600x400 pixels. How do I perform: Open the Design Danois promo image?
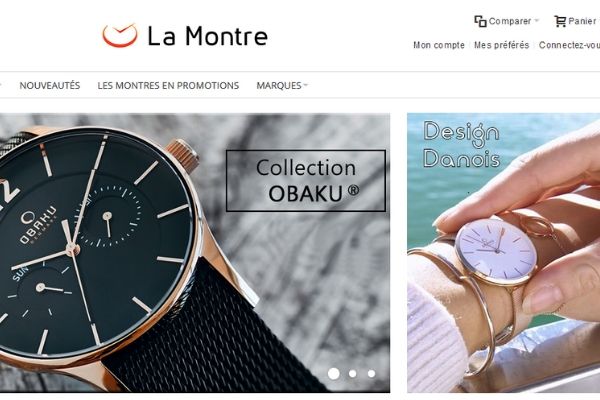click(x=504, y=253)
